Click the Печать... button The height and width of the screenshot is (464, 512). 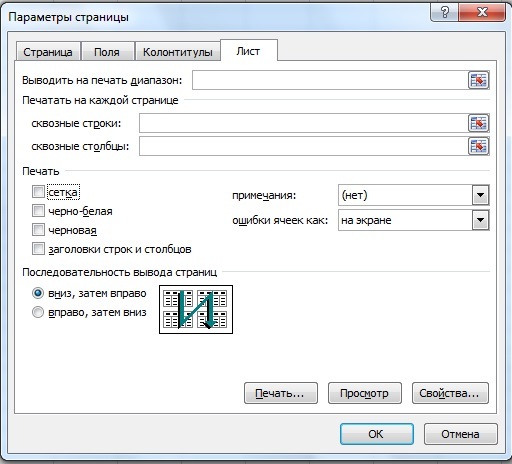click(281, 393)
